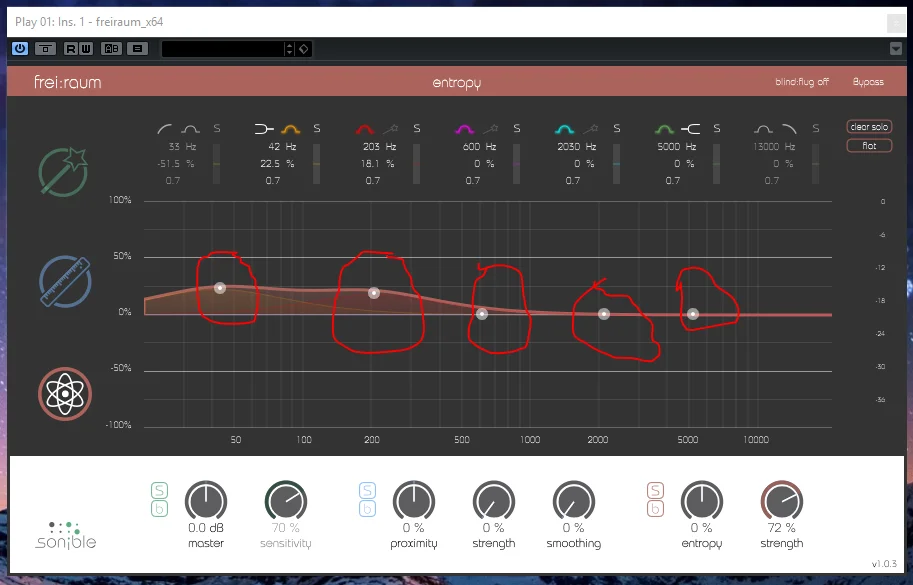Image resolution: width=913 pixels, height=585 pixels.
Task: Enable the R automation read button
Action: [70, 49]
